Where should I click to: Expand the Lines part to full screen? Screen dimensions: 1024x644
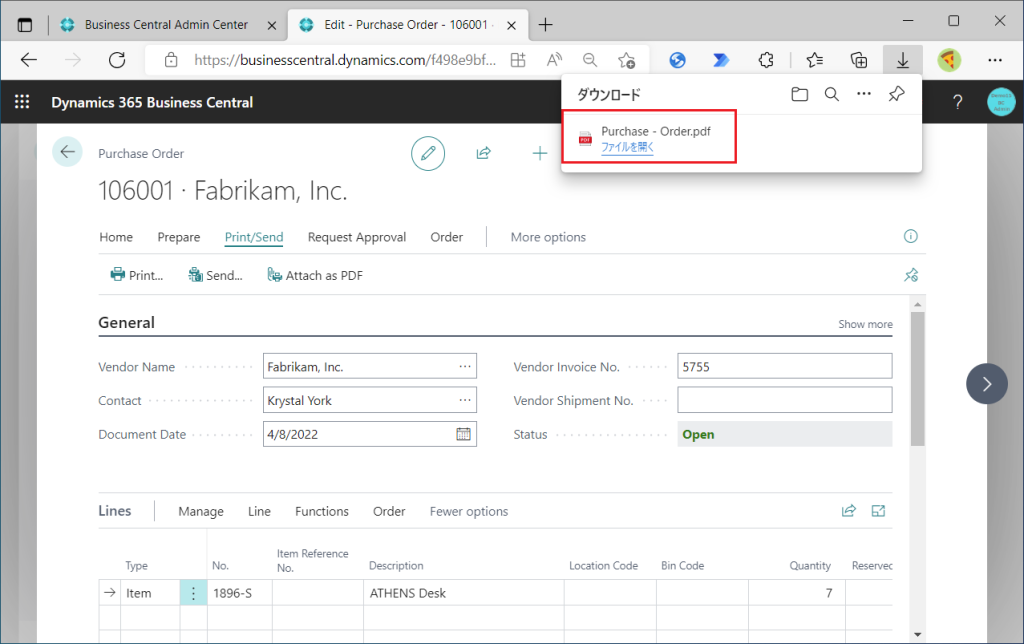(878, 511)
